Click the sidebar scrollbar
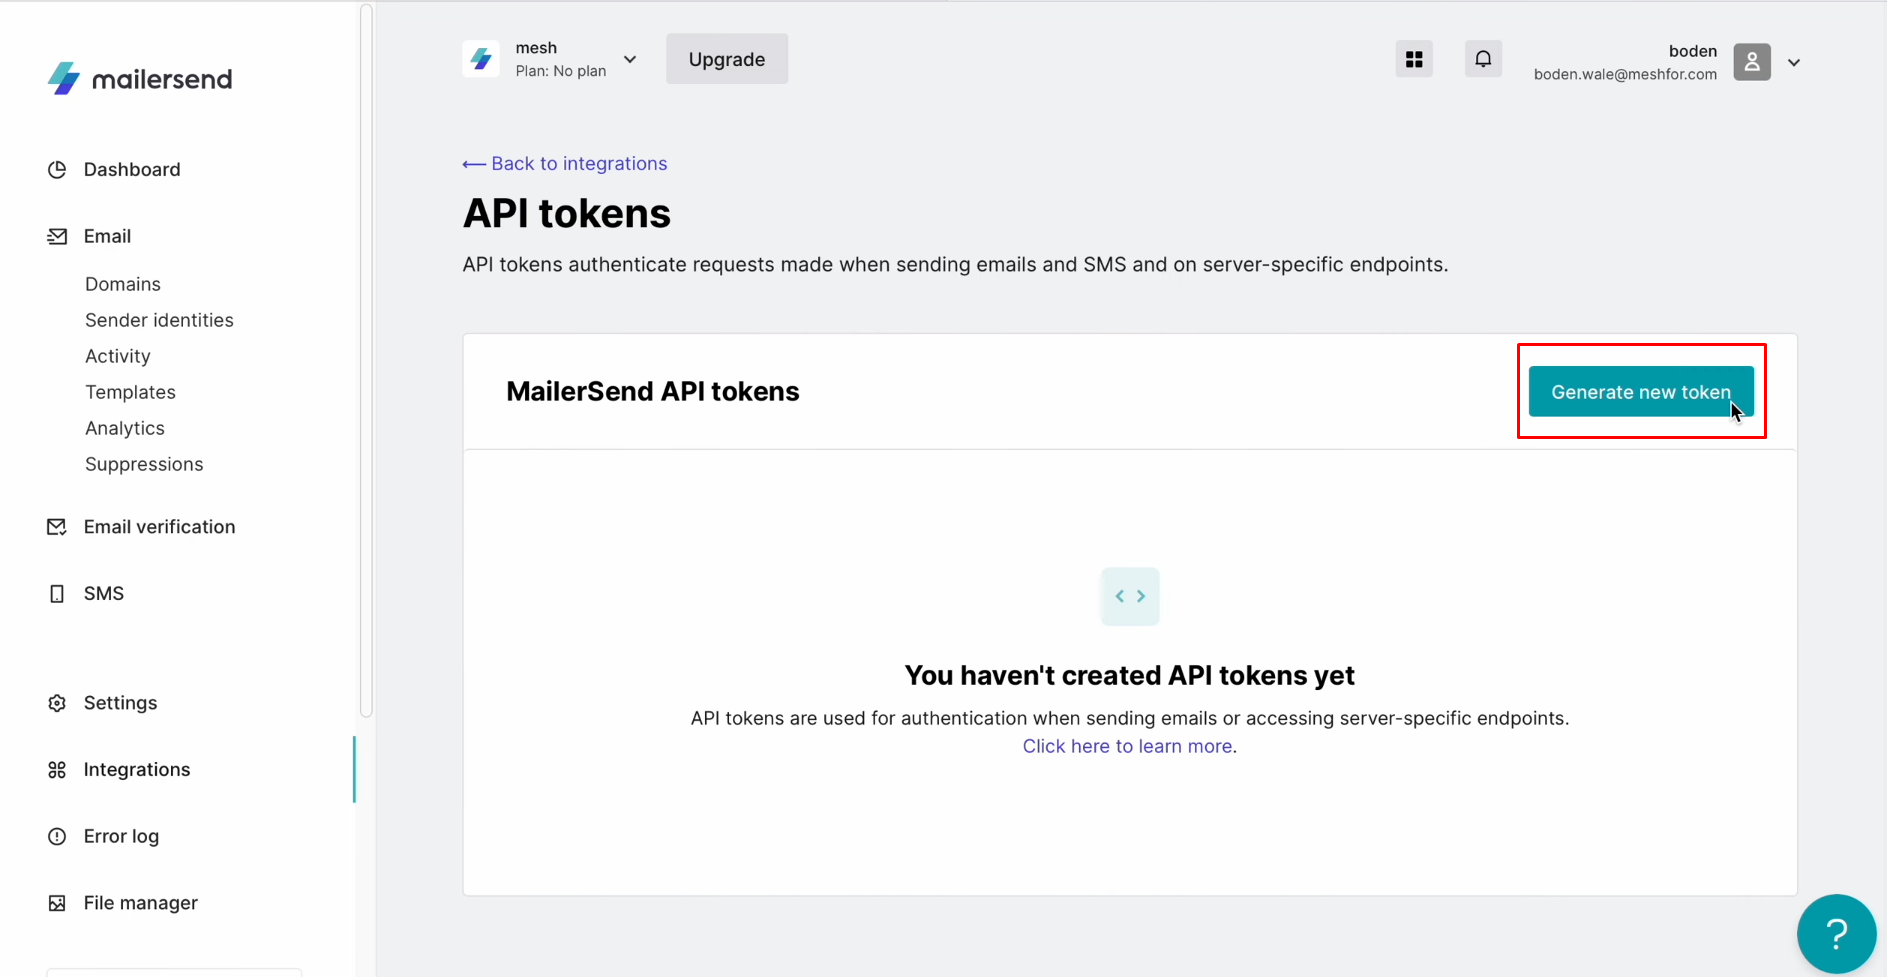The height and width of the screenshot is (977, 1887). tap(366, 360)
